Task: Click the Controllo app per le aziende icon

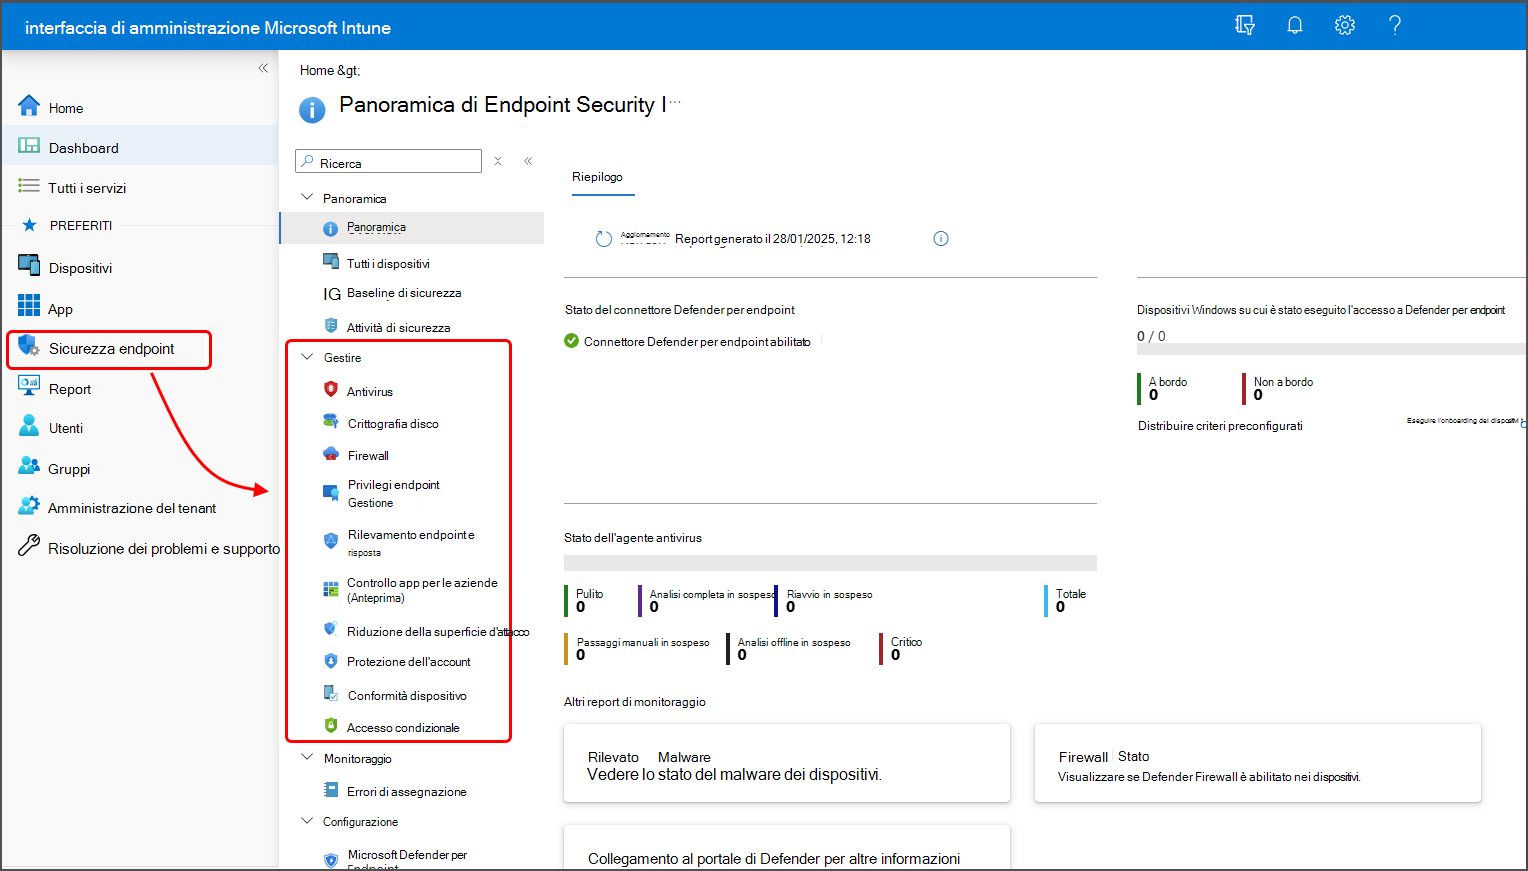Action: coord(331,589)
